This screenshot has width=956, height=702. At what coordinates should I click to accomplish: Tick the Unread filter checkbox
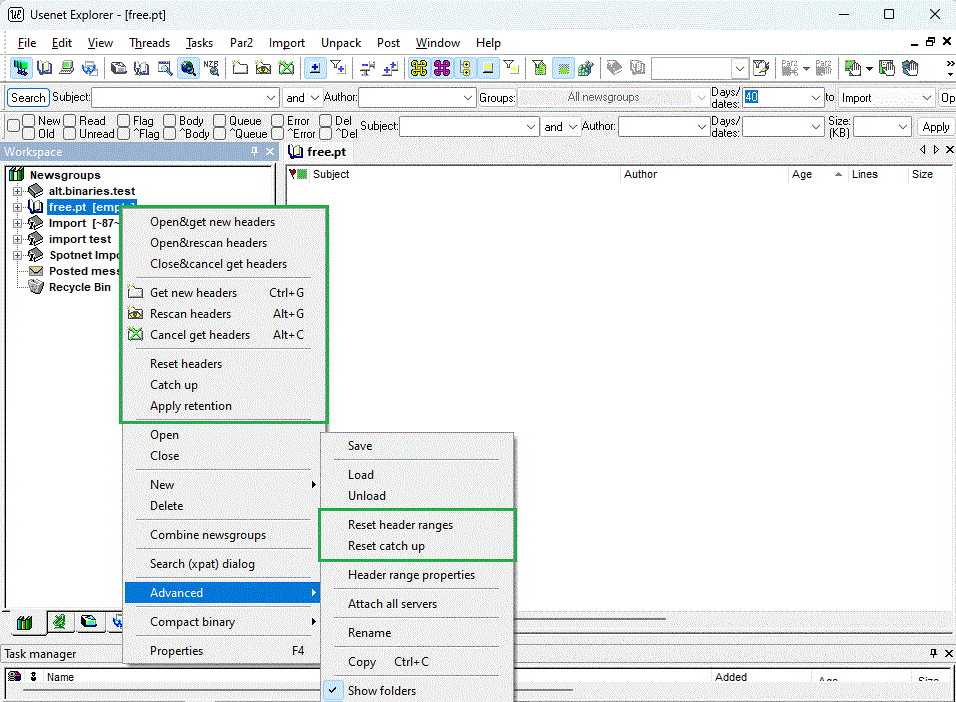point(70,133)
